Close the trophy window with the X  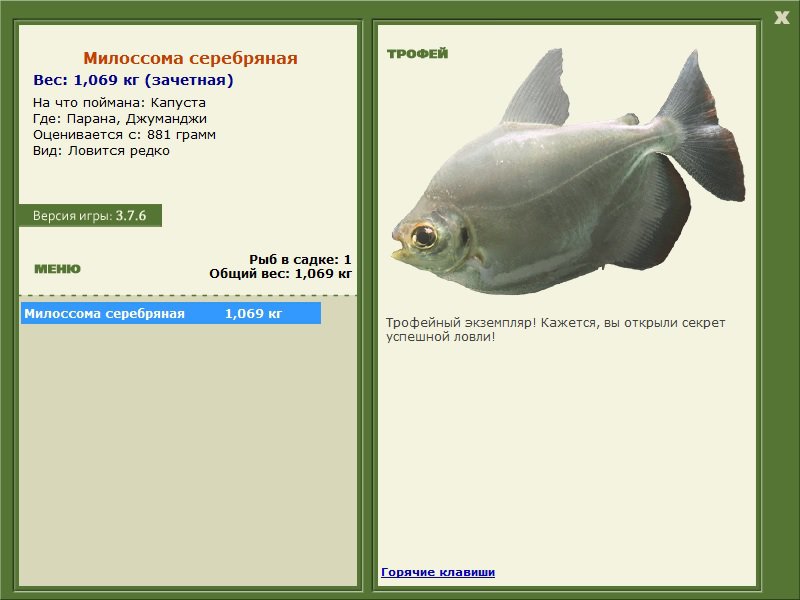click(x=781, y=17)
